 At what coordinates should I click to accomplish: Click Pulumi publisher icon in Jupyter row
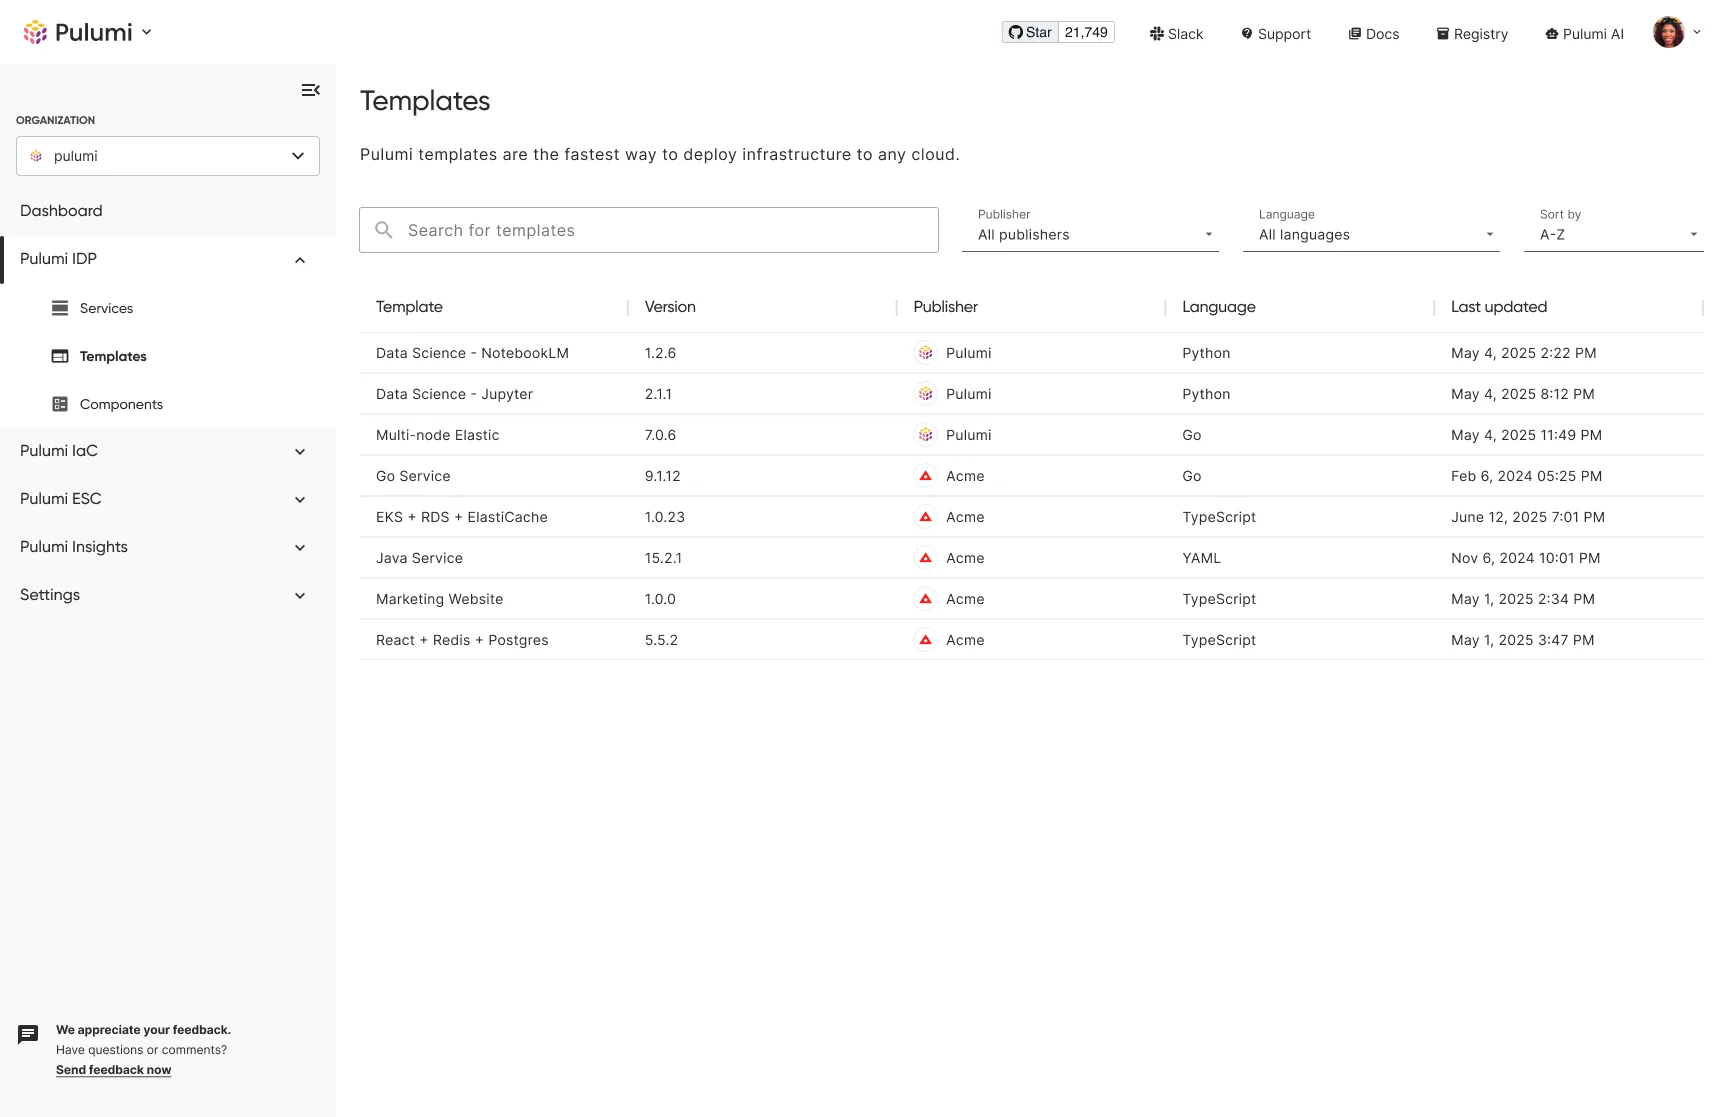tap(926, 394)
